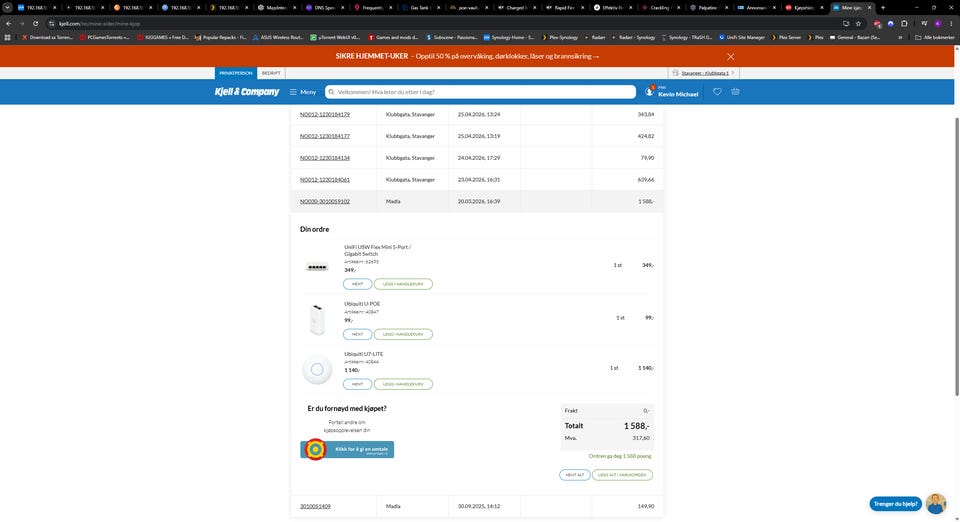Image resolution: width=960 pixels, height=522 pixels.
Task: Click Ubiquiti U7-LITE product thumbnail
Action: pos(317,369)
